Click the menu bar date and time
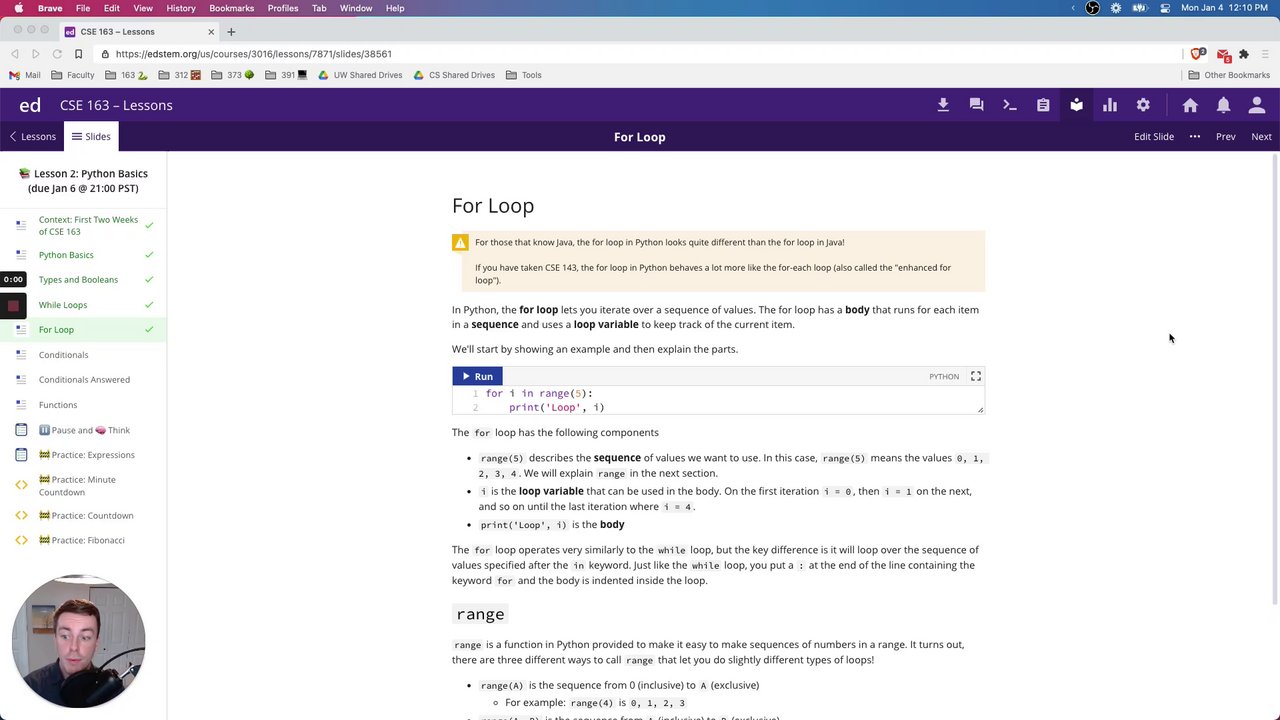Screen dimensions: 1280x720 coord(1225,8)
